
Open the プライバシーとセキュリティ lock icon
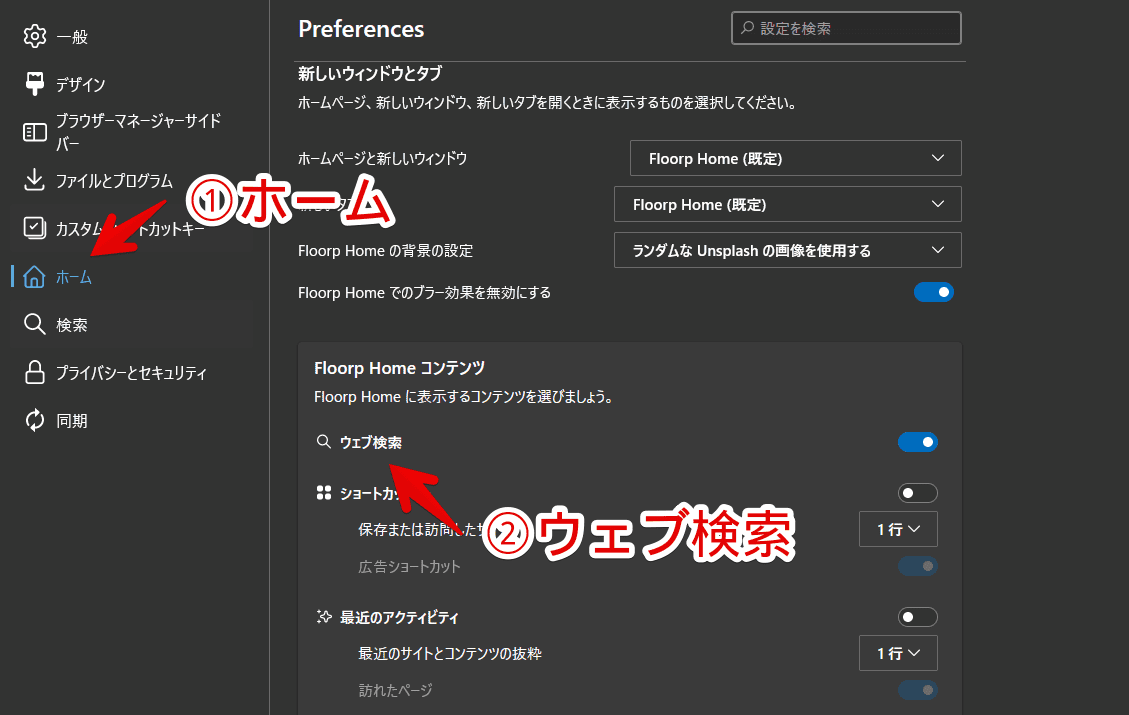click(35, 372)
